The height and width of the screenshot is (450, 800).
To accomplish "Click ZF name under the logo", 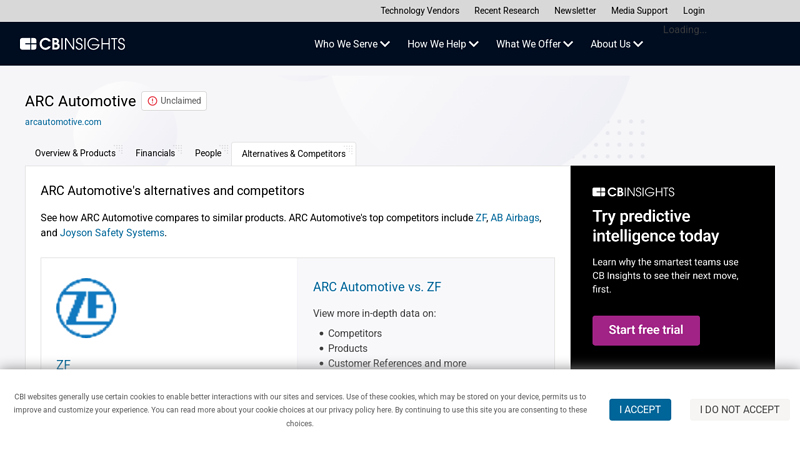I will (x=63, y=364).
